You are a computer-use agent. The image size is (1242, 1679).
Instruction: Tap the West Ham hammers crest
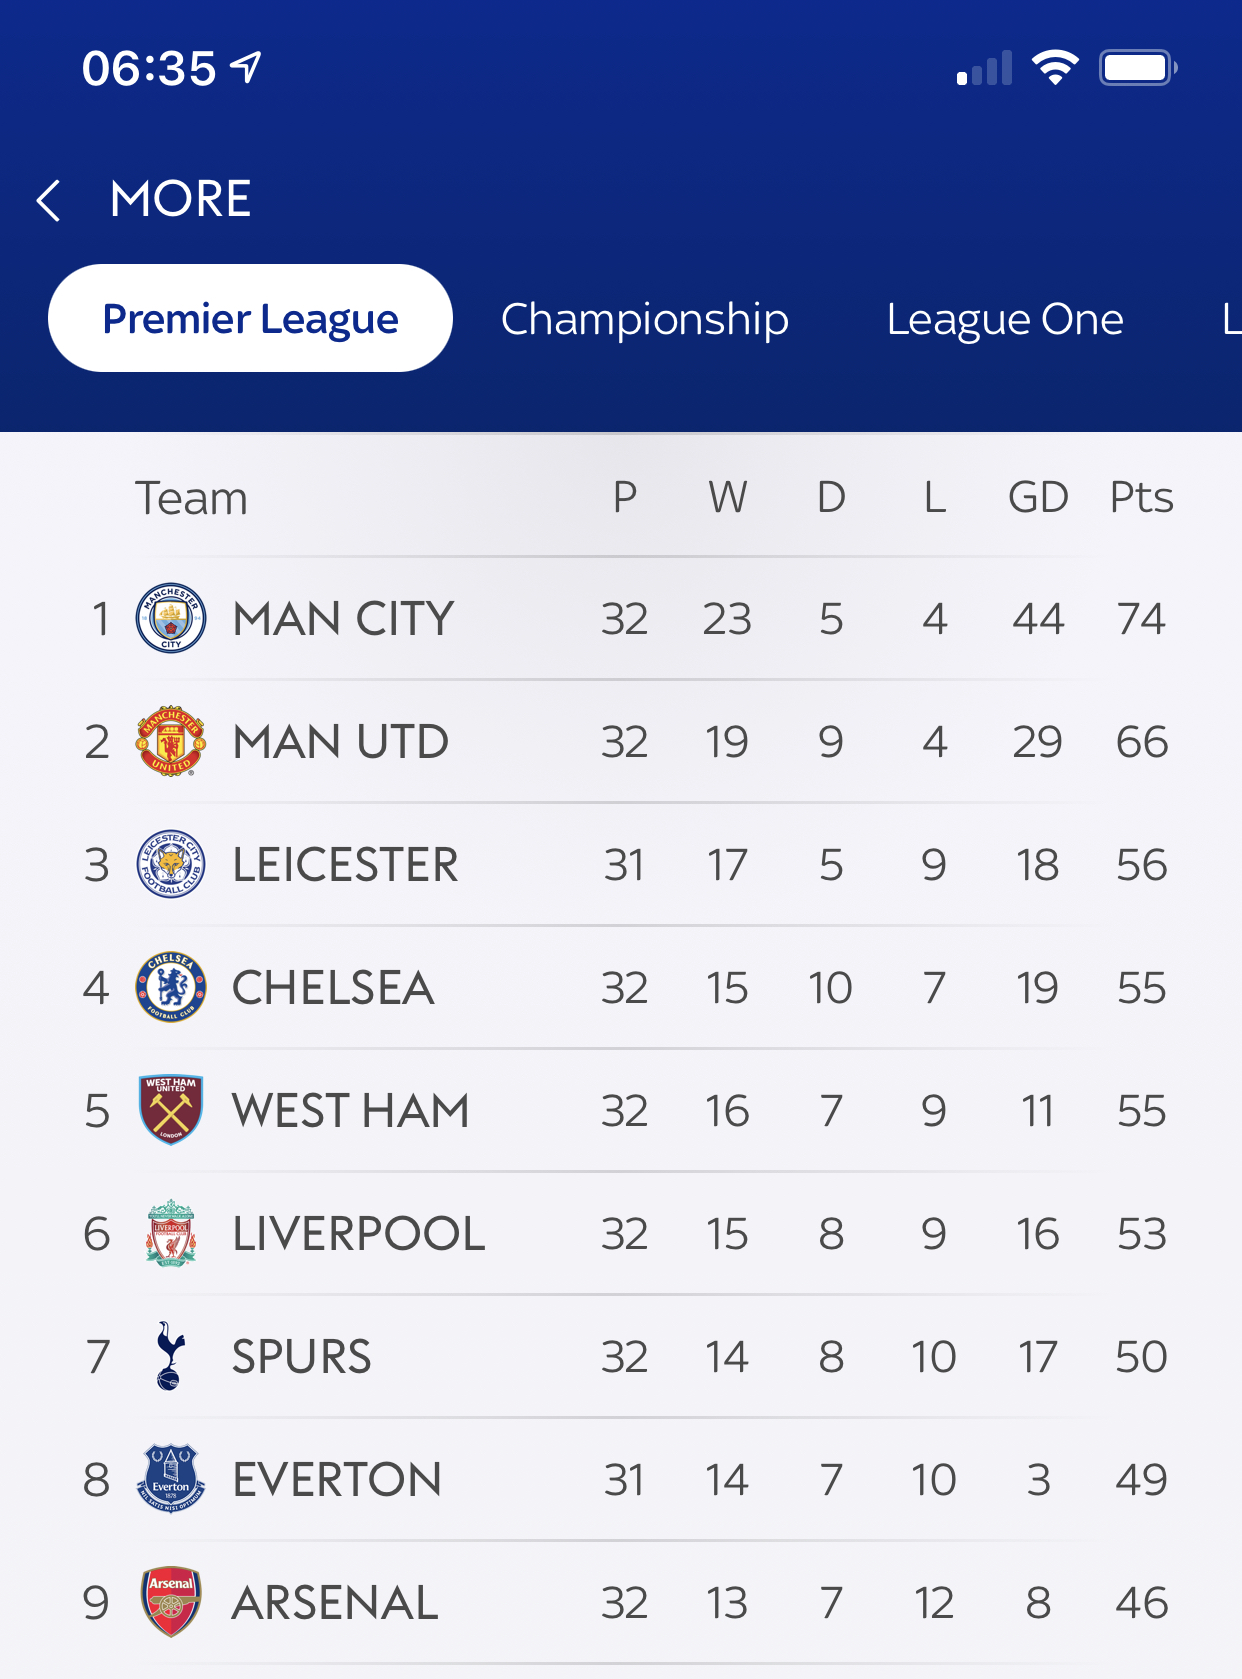click(x=171, y=1110)
